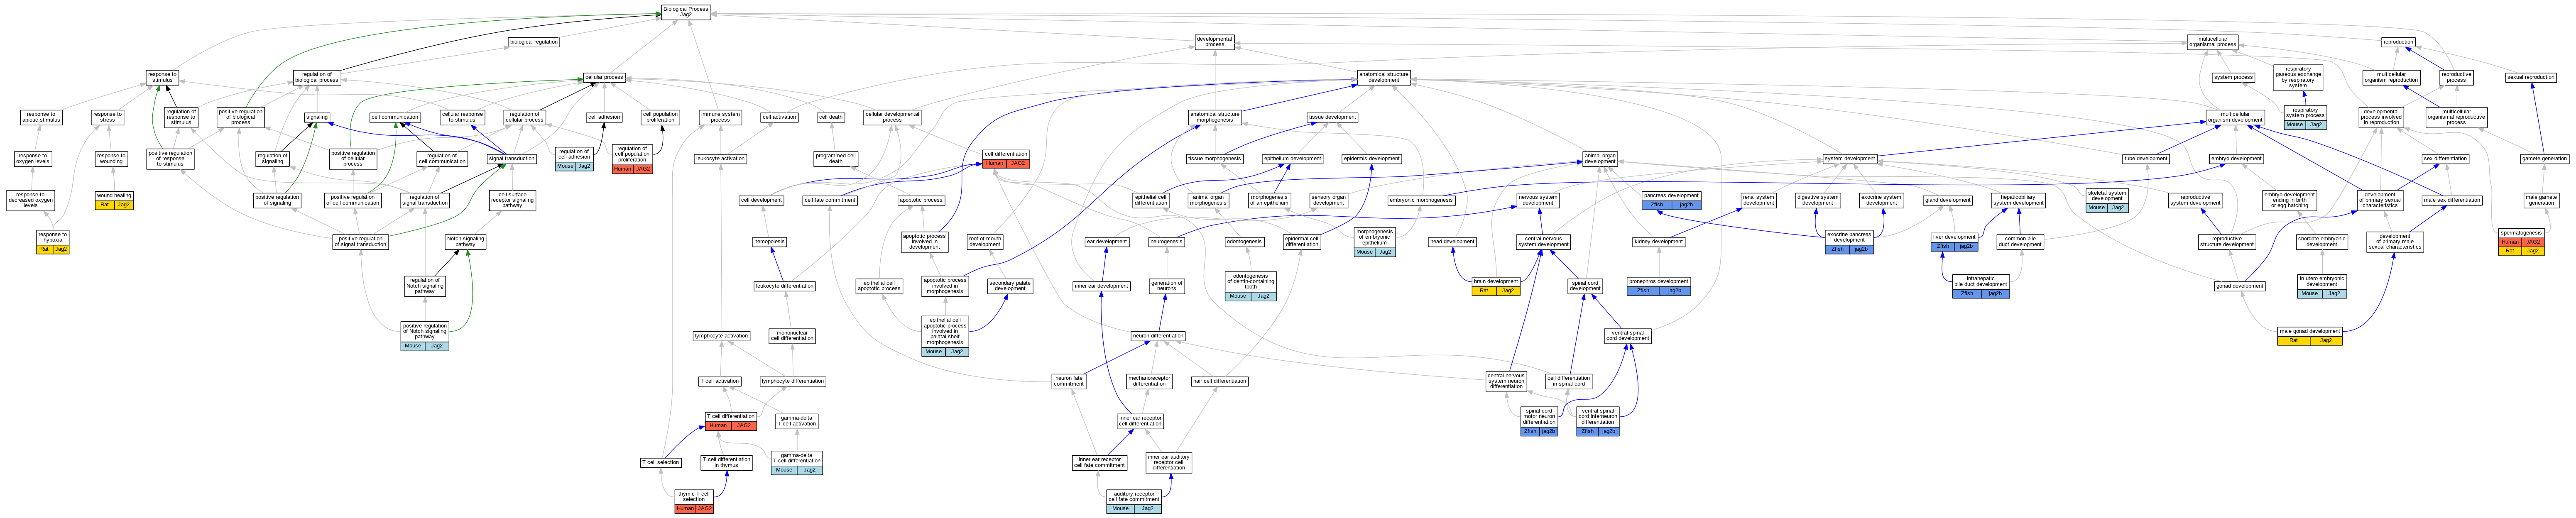Click the signal transduction node
The width and height of the screenshot is (2576, 518).
click(512, 158)
